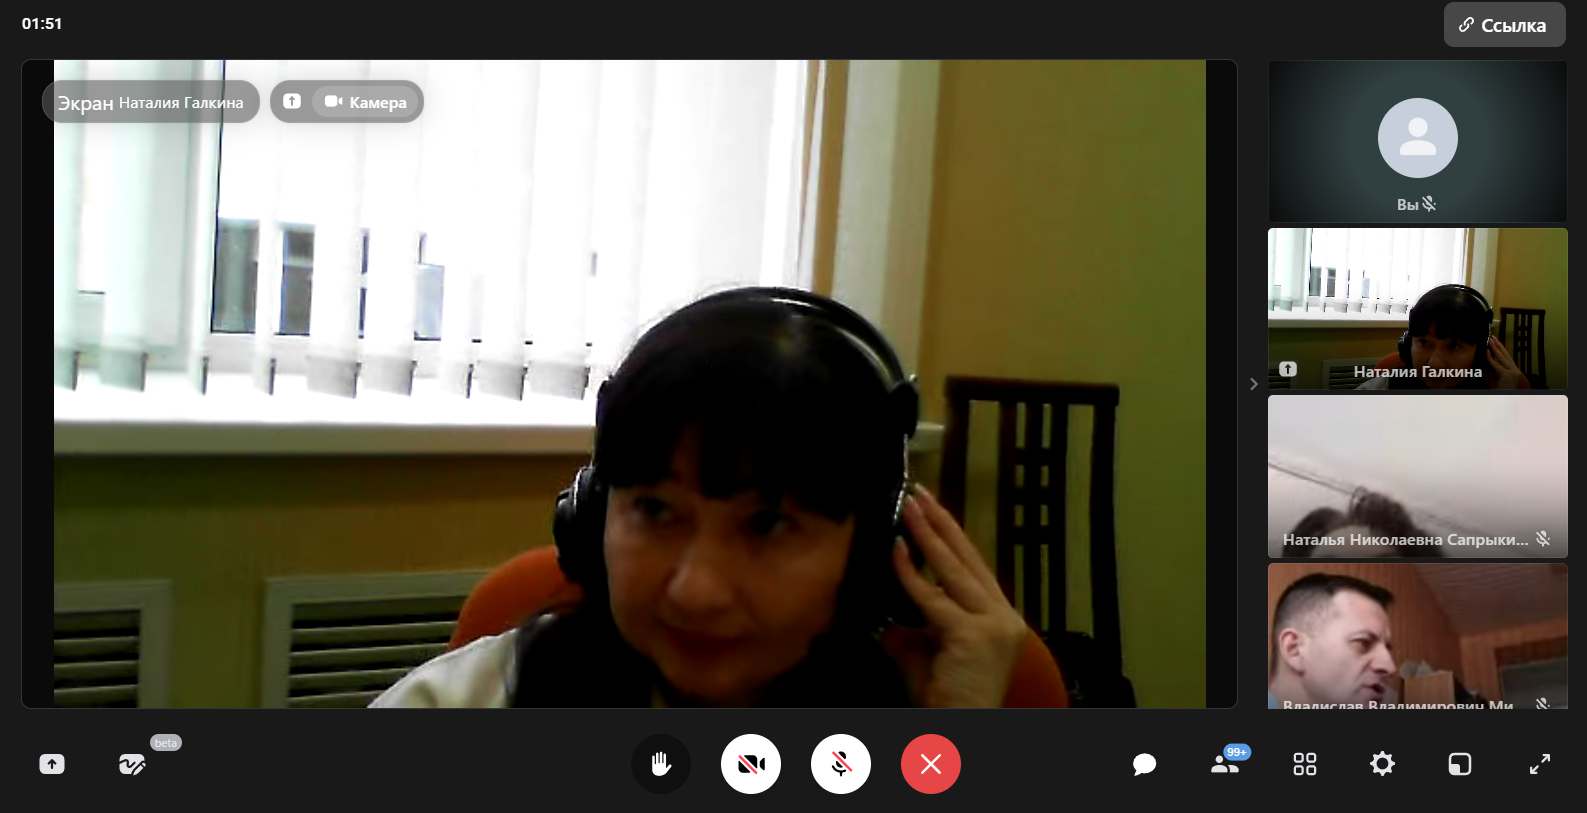The image size is (1587, 813).
Task: Select Наталия Галкина participant thumbnail
Action: 1417,308
